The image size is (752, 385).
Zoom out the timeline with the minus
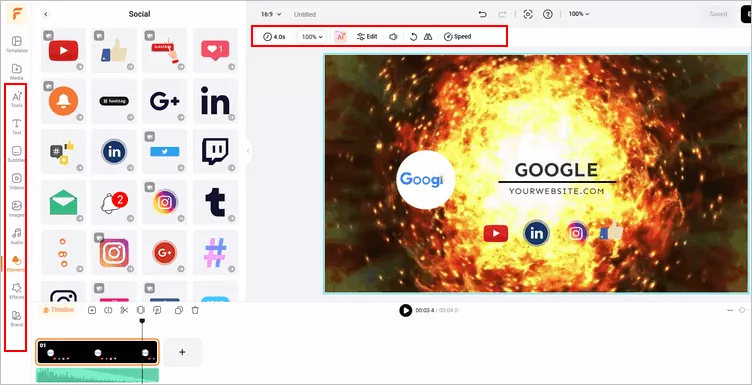pyautogui.click(x=730, y=310)
